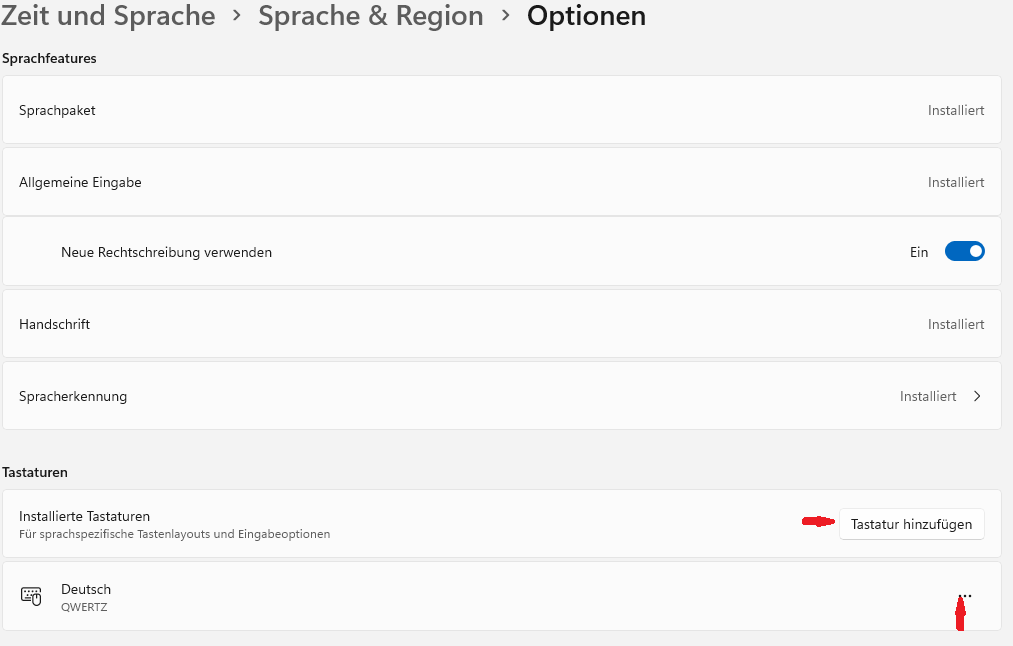Click breadcrumb arrow after Zeit und Sprache
This screenshot has height=646, width=1013.
[x=236, y=16]
